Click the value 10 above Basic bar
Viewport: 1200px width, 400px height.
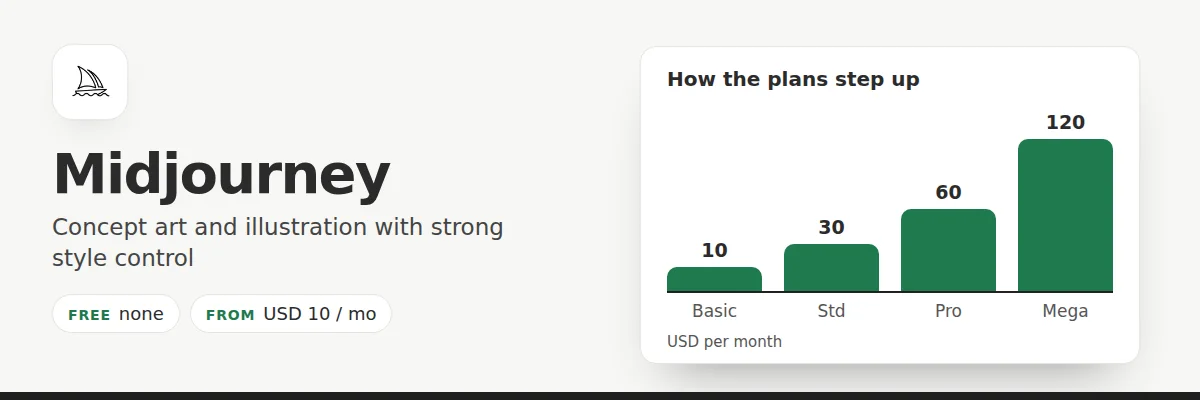714,250
